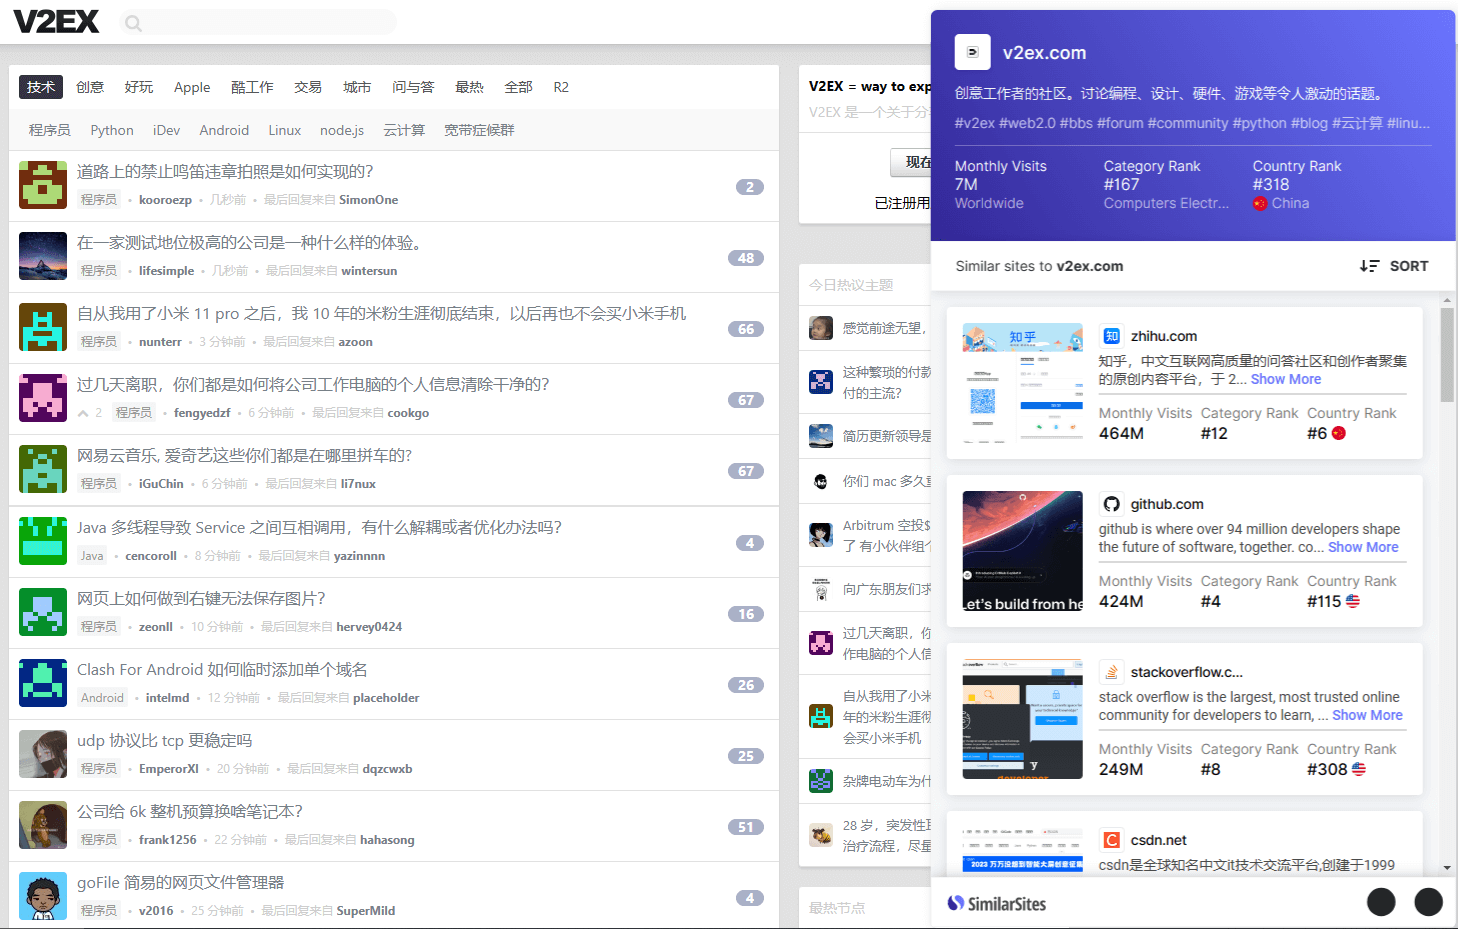Click scrollbar down arrow in SimilarSites panel

tap(1447, 868)
